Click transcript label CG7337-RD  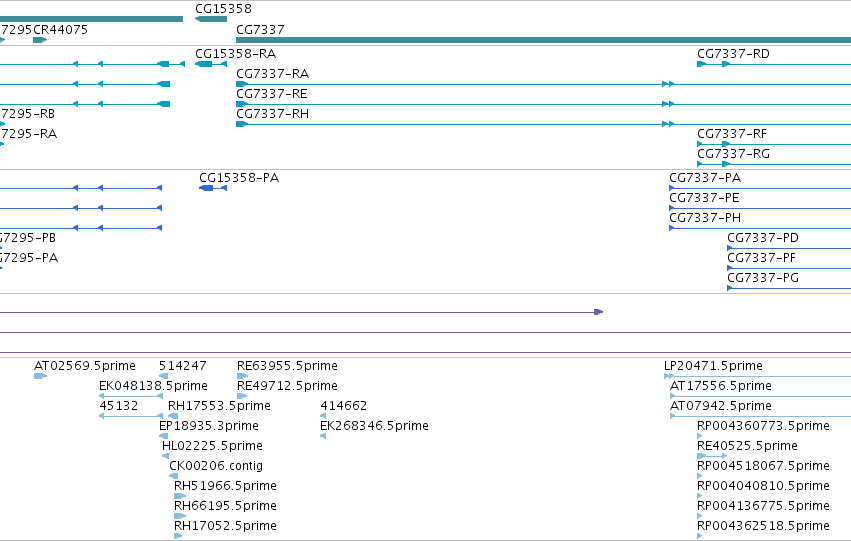[x=733, y=54]
